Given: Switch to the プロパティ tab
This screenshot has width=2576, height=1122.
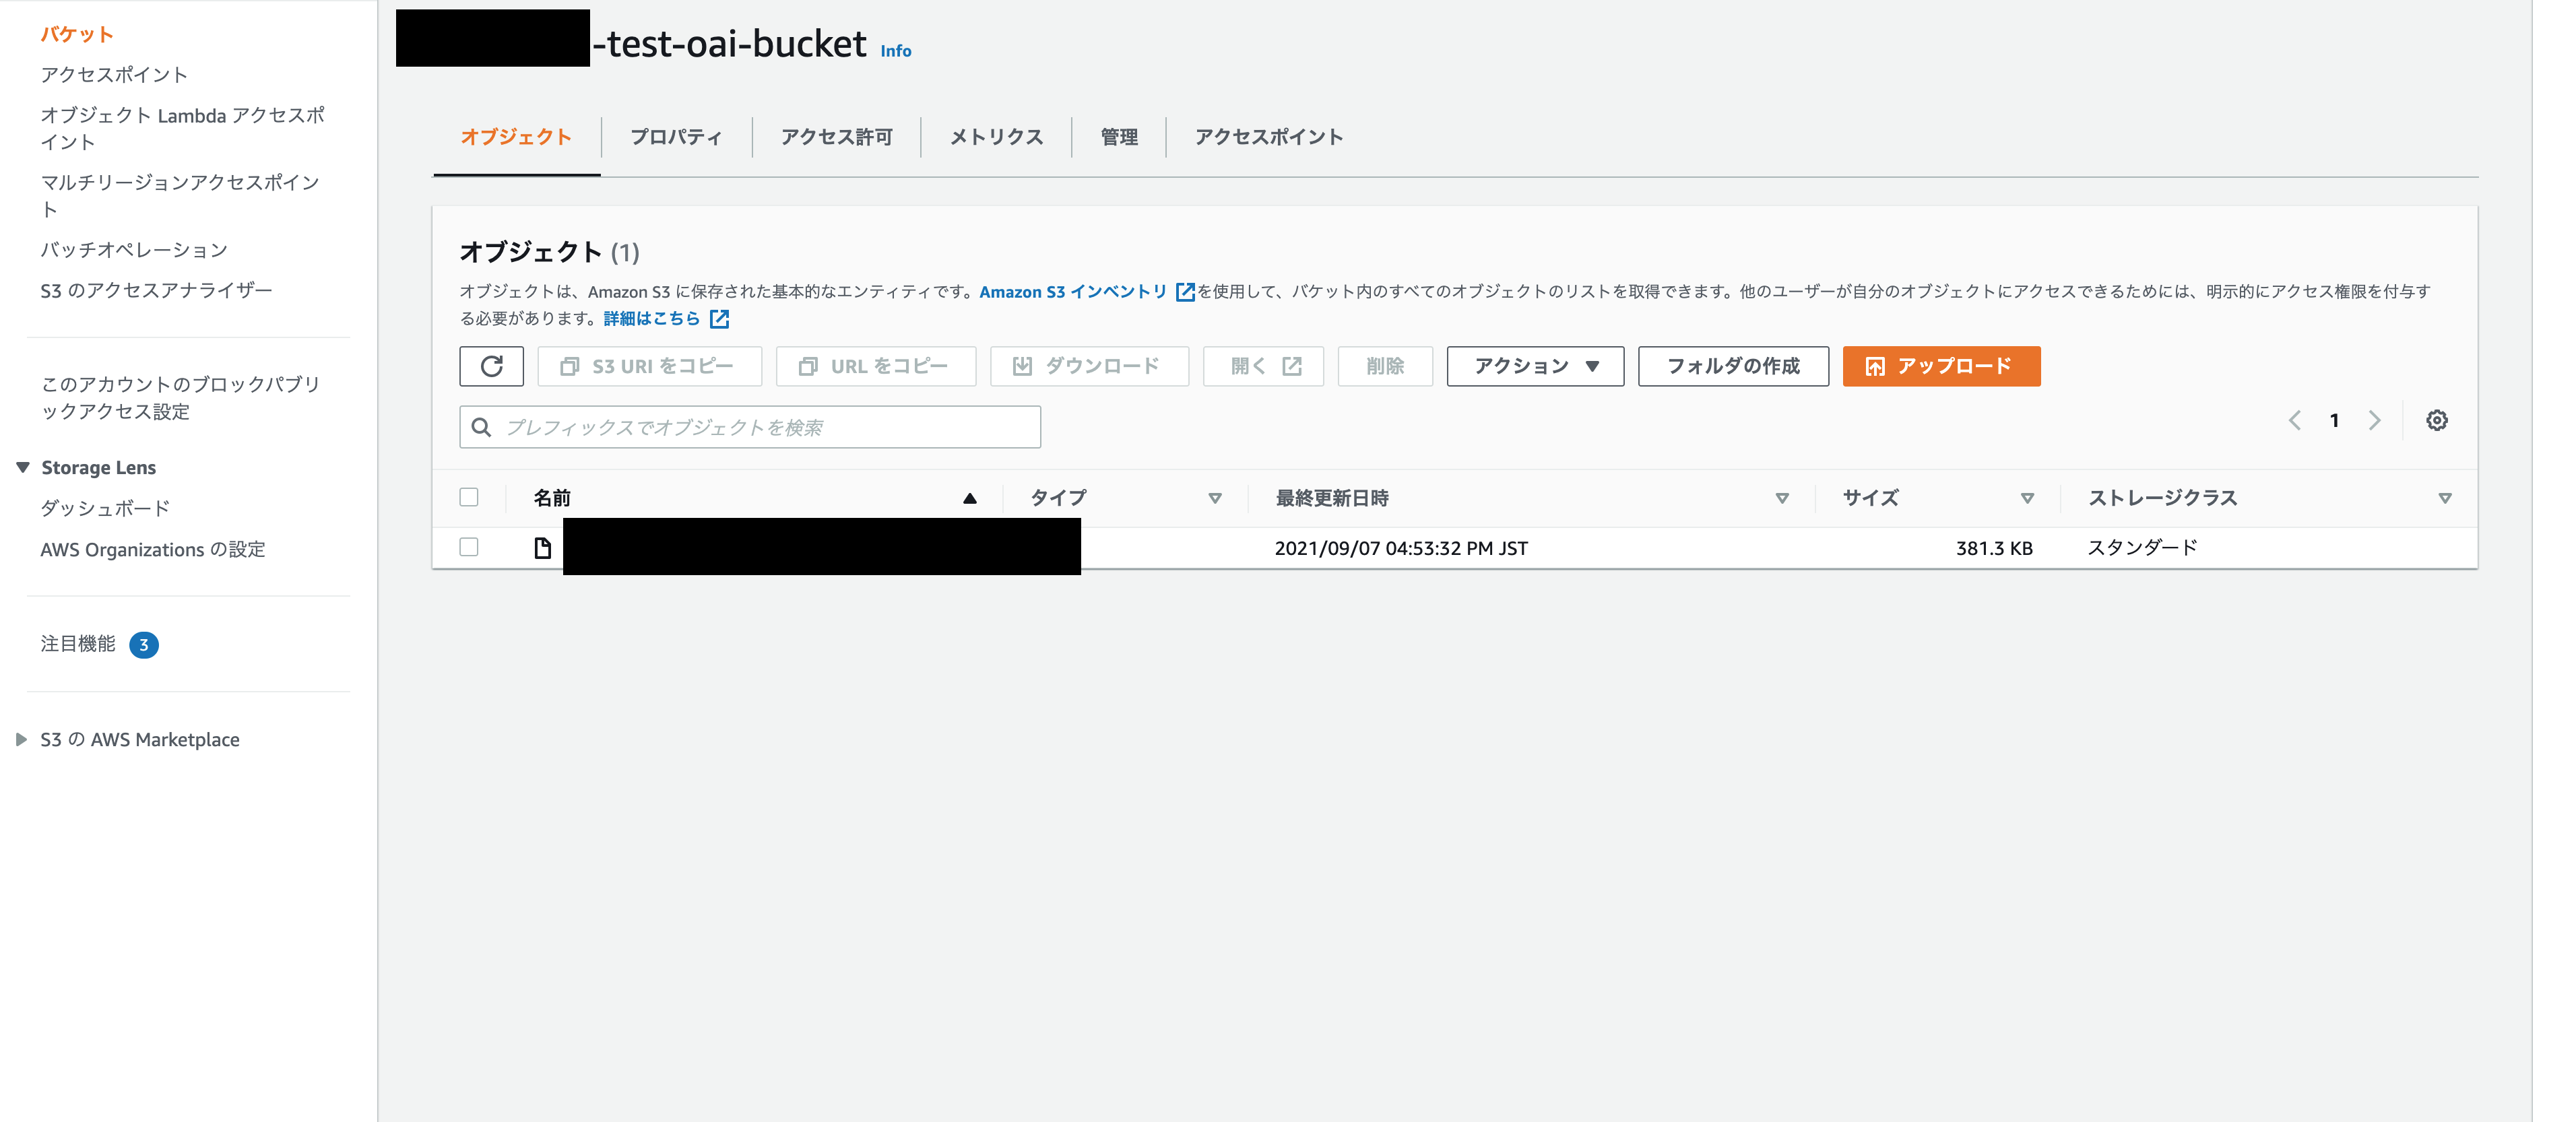Looking at the screenshot, I should pyautogui.click(x=676, y=137).
